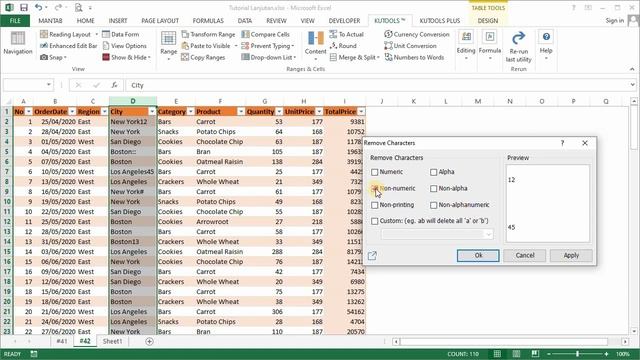
Task: Switch to KUTOOLS PLUS tab
Action: [x=440, y=20]
